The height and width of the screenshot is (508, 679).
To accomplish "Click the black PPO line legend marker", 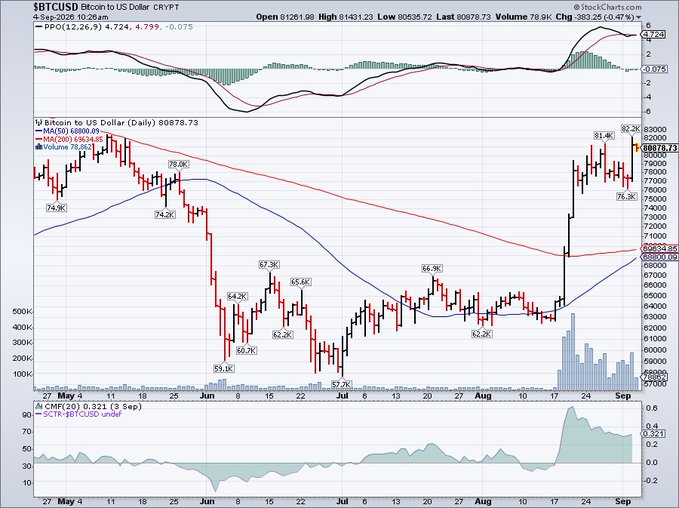I will [39, 27].
